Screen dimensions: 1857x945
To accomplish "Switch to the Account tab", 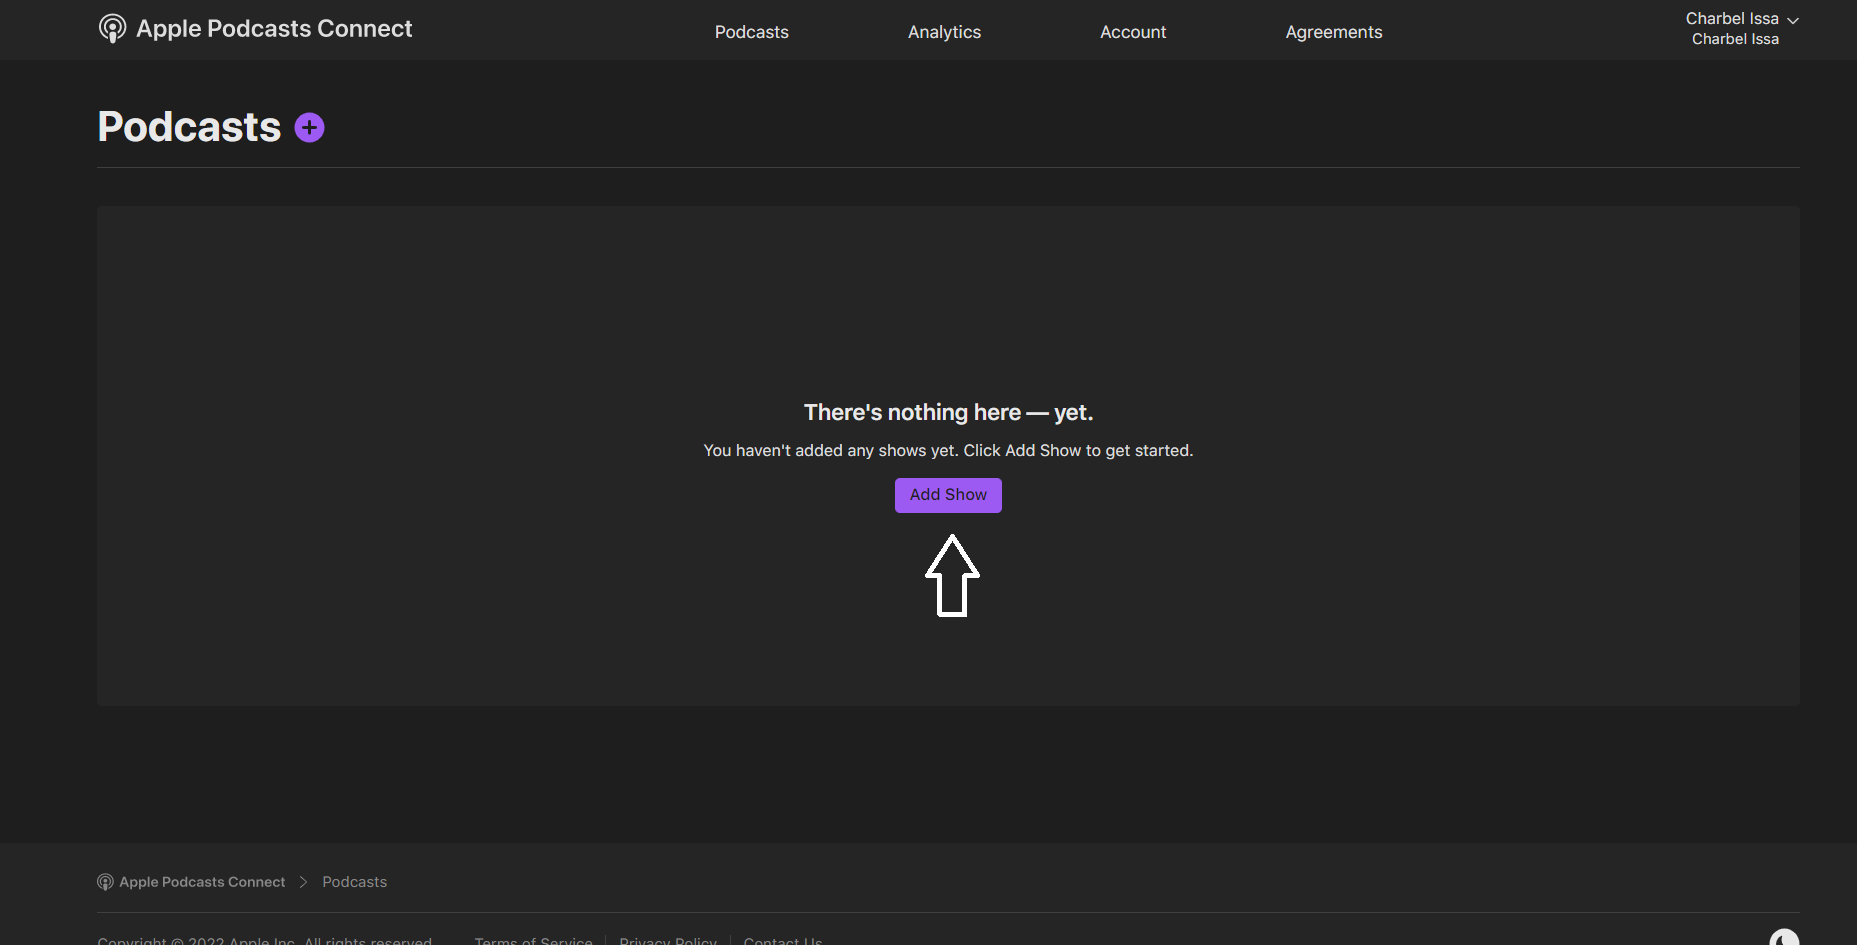I will click(1133, 32).
